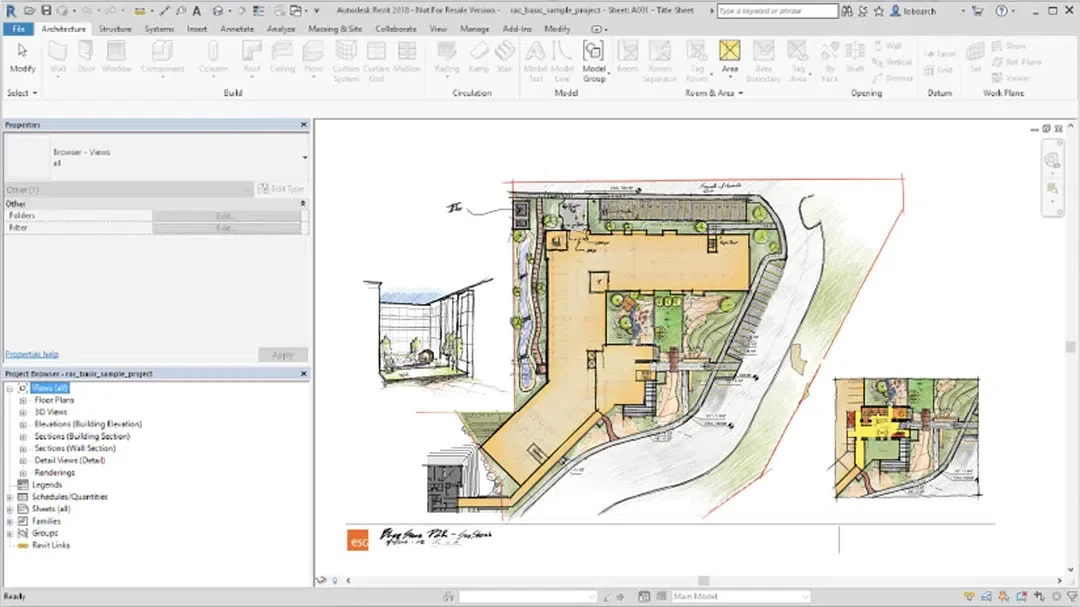1080x607 pixels.
Task: Click the star favorites icon in title bar
Action: (879, 11)
